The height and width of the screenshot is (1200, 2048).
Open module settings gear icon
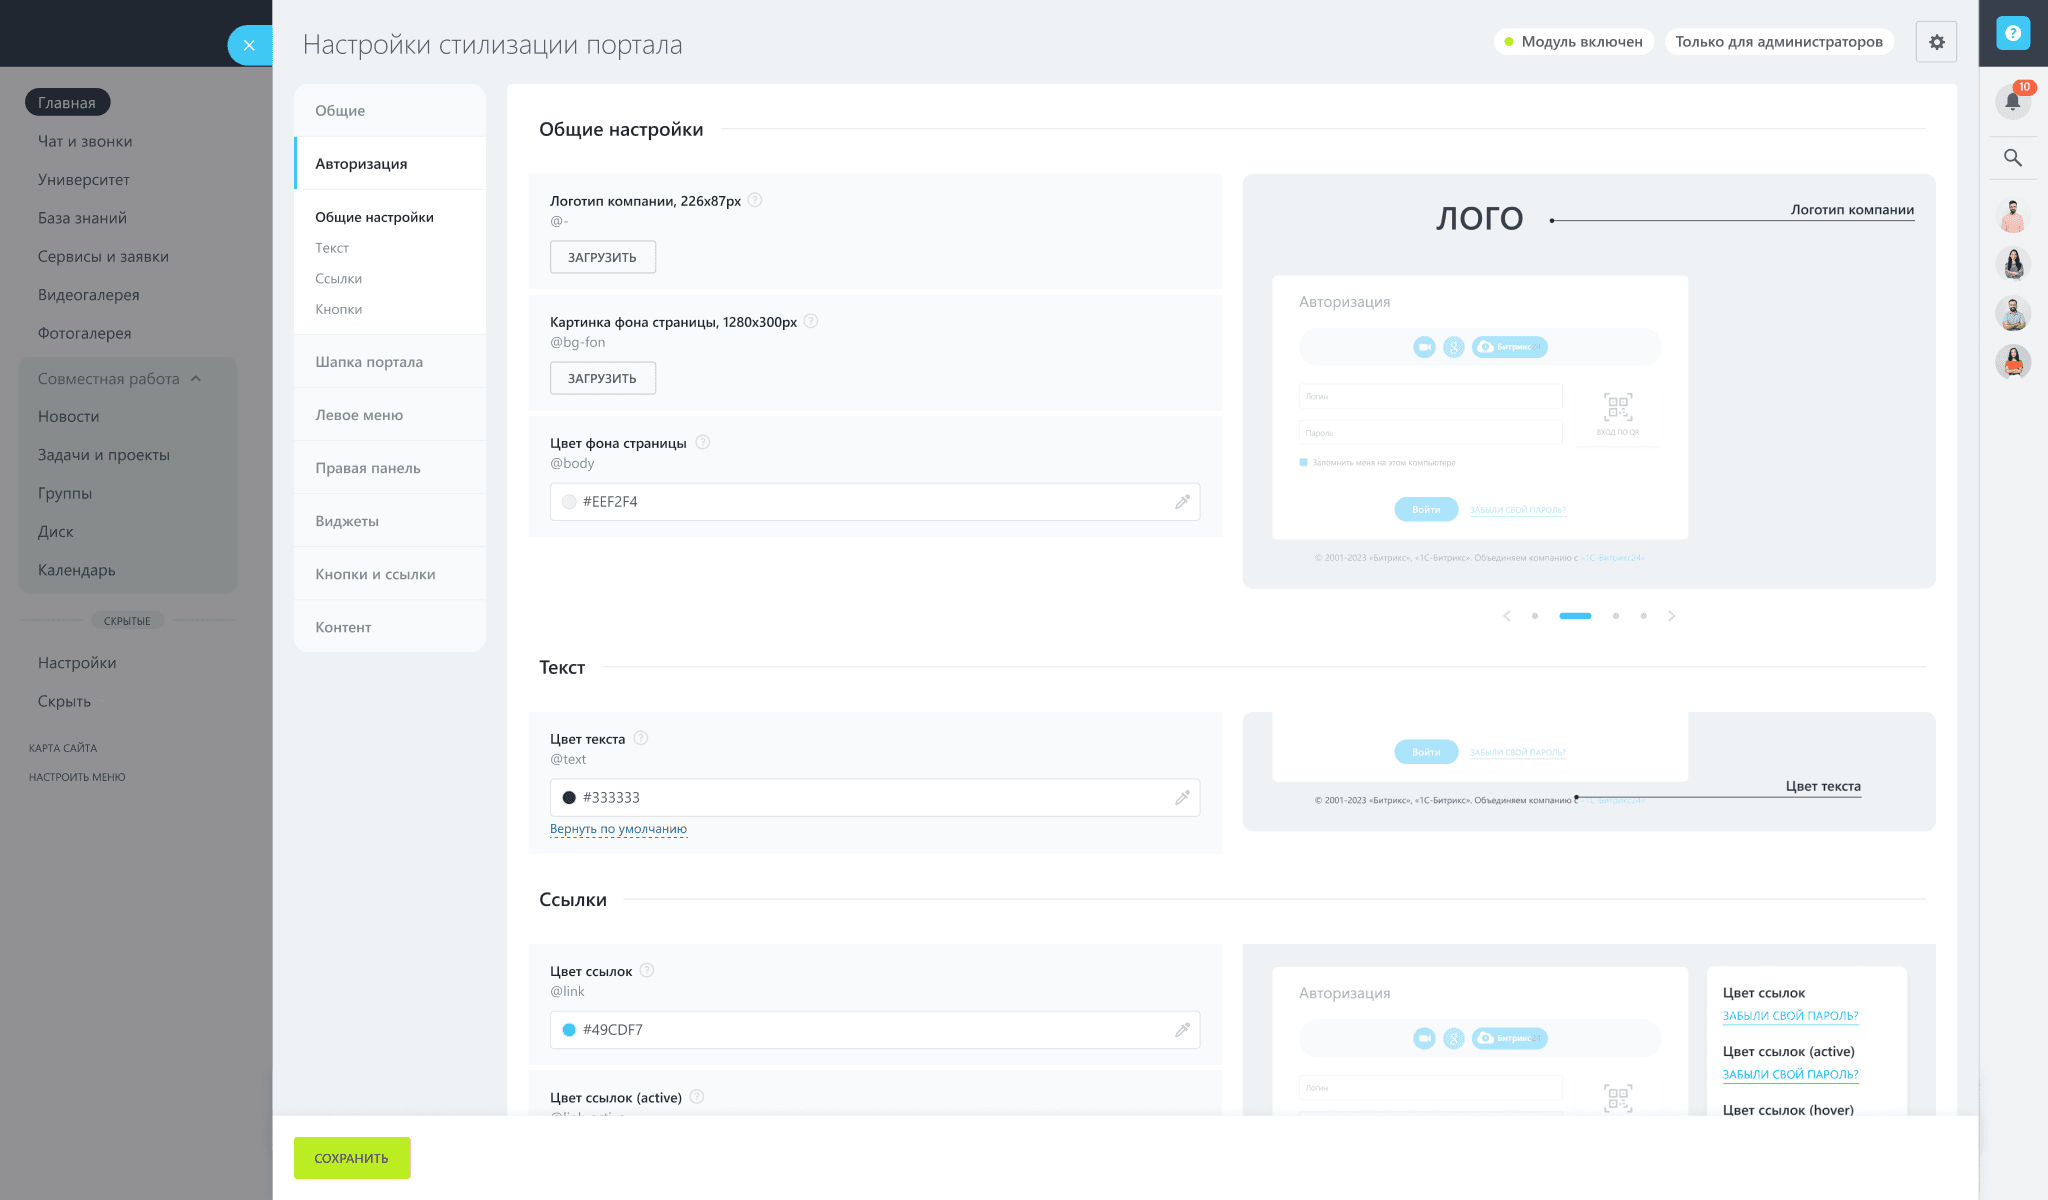pyautogui.click(x=1936, y=42)
